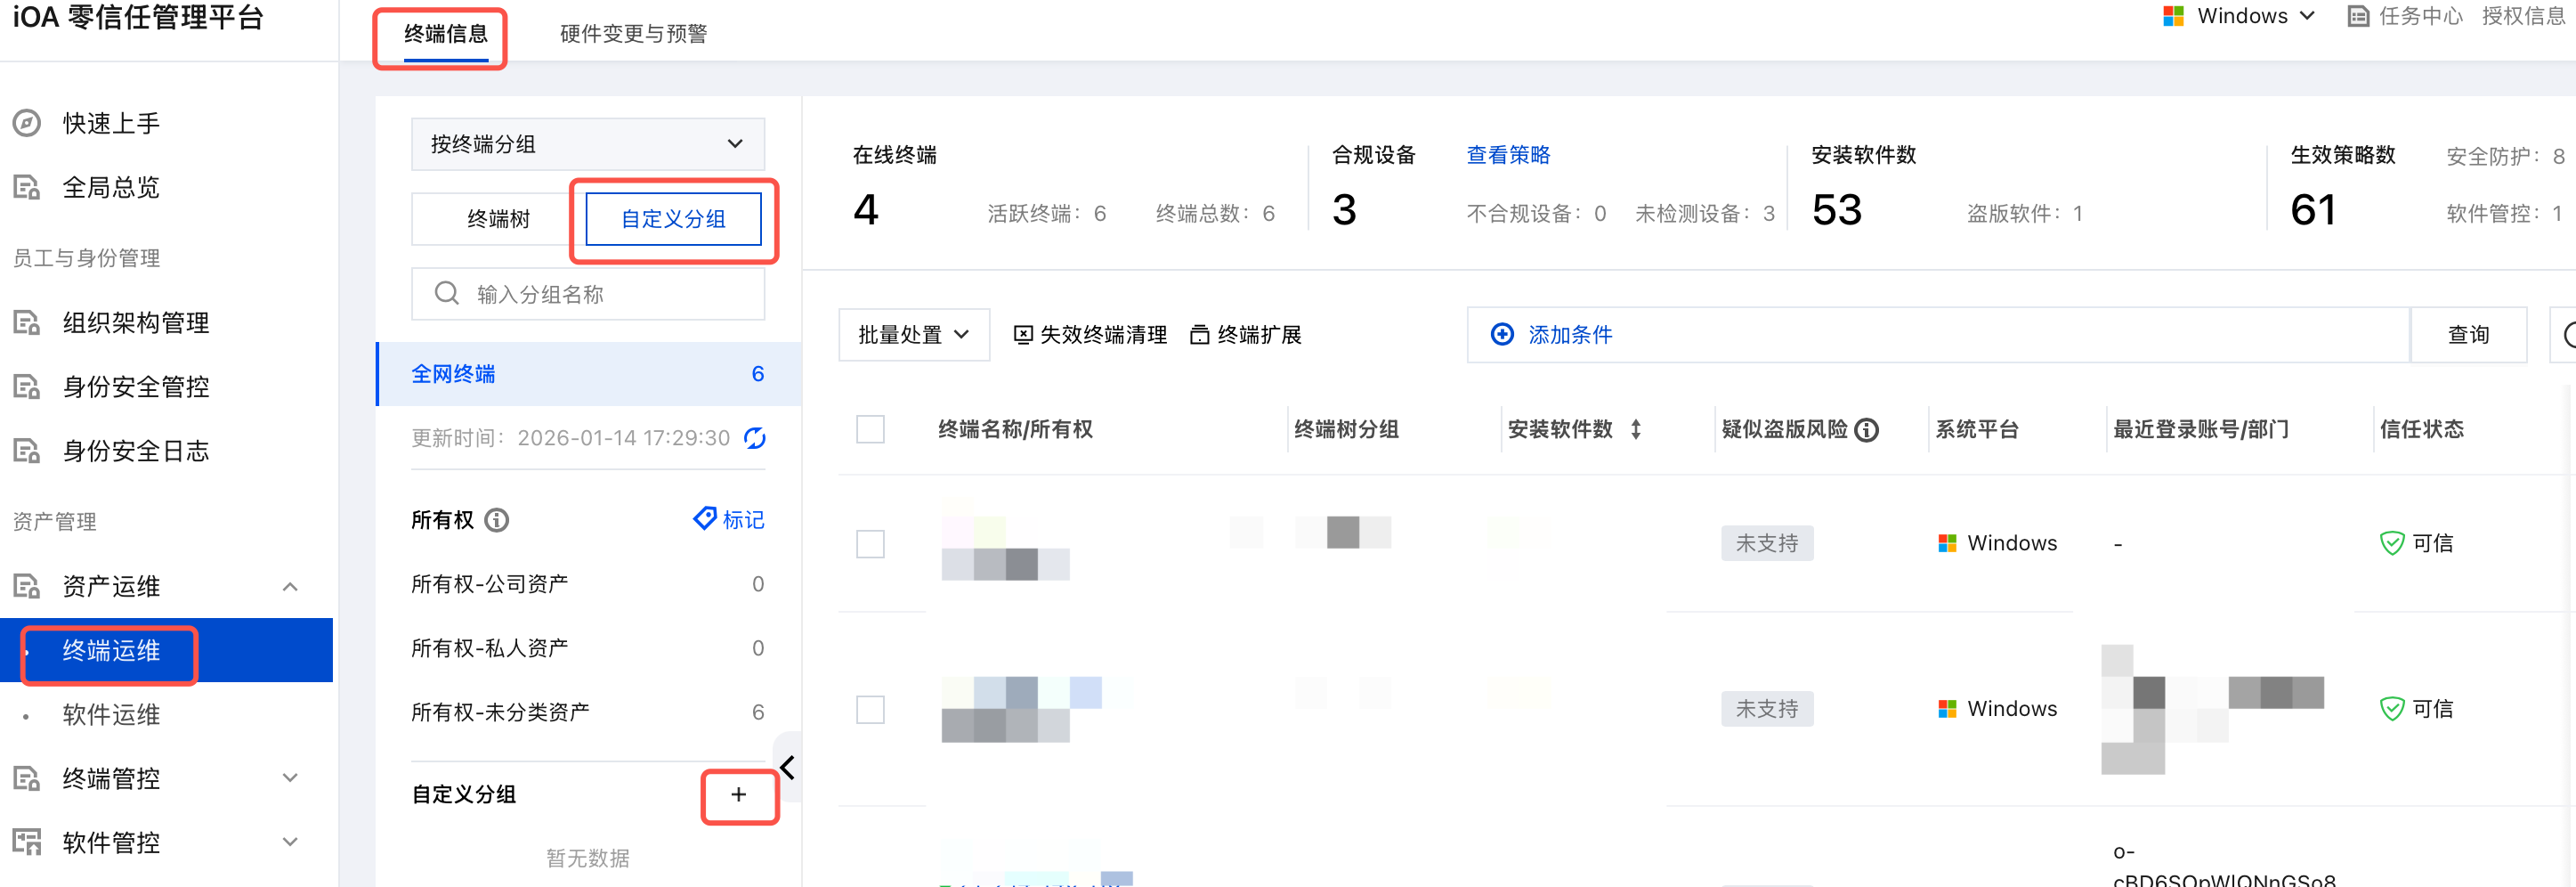This screenshot has width=2576, height=887.
Task: Click the 身份安全管控 sidebar icon
Action: pyautogui.click(x=27, y=387)
